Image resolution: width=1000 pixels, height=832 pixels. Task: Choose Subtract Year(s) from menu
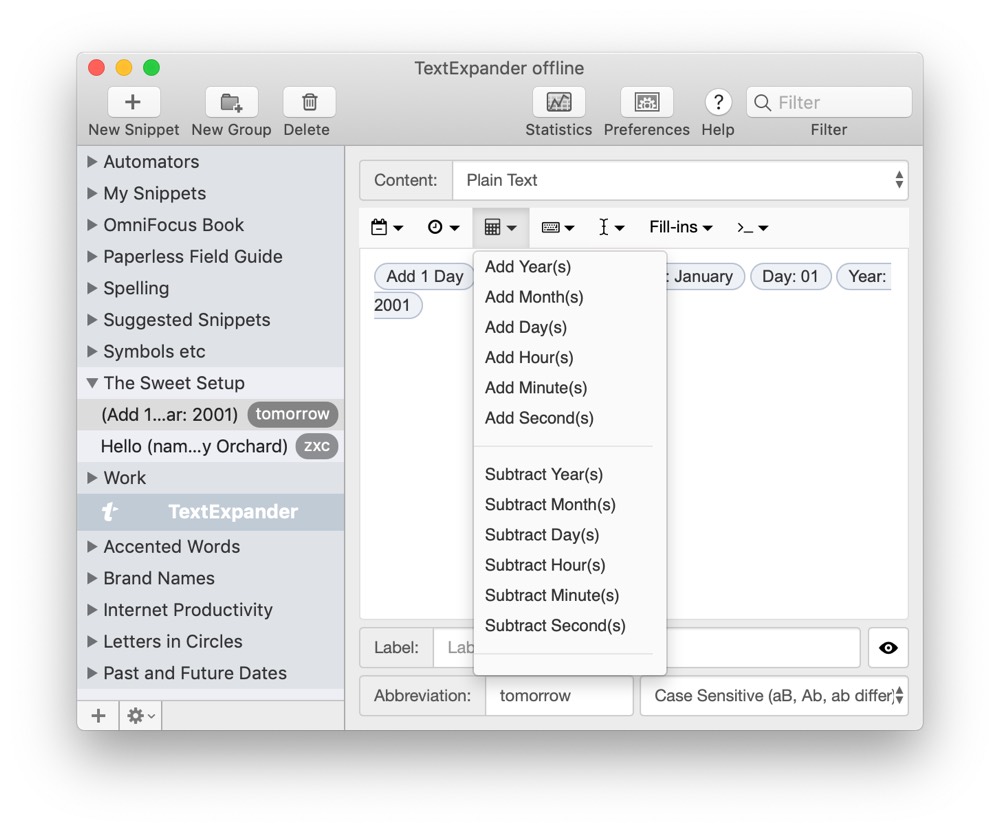click(x=570, y=474)
